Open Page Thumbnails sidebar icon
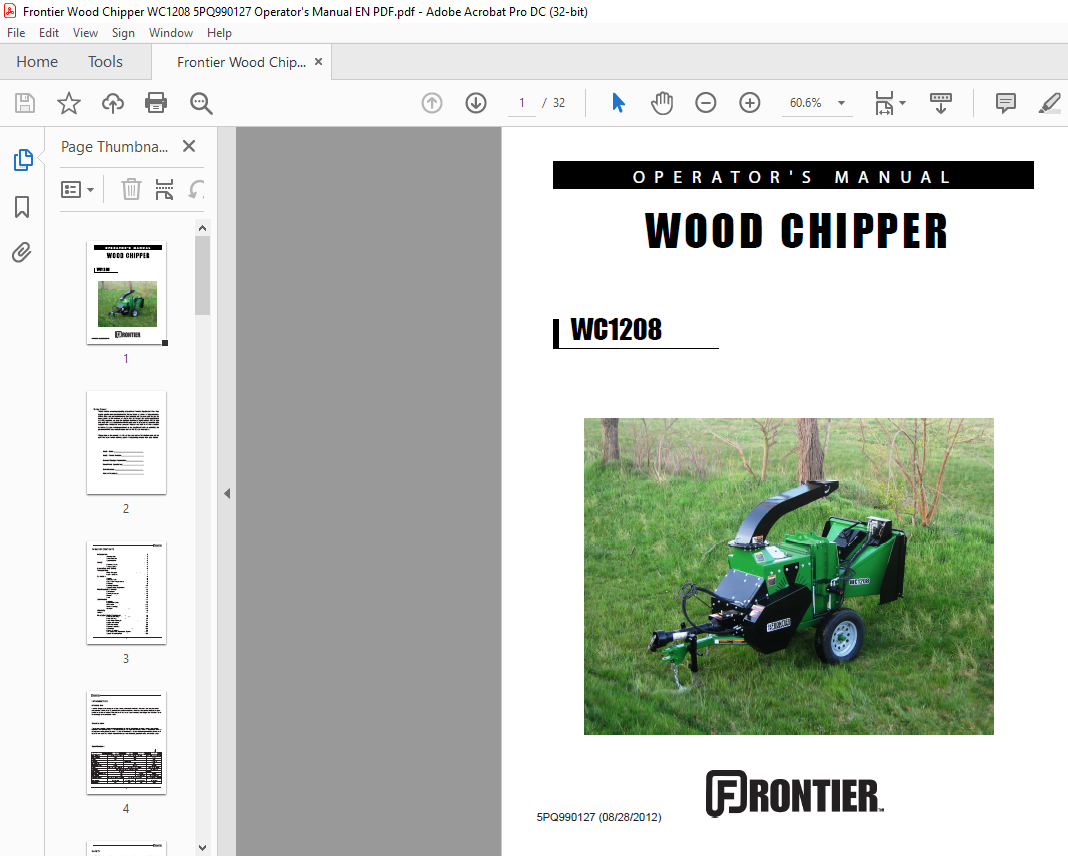1068x856 pixels. [x=22, y=160]
